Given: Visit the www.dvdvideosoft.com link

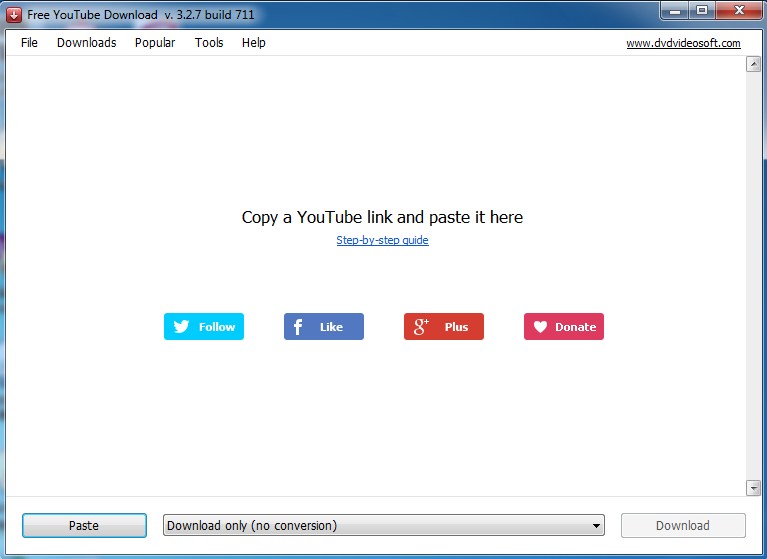Looking at the screenshot, I should pyautogui.click(x=683, y=43).
